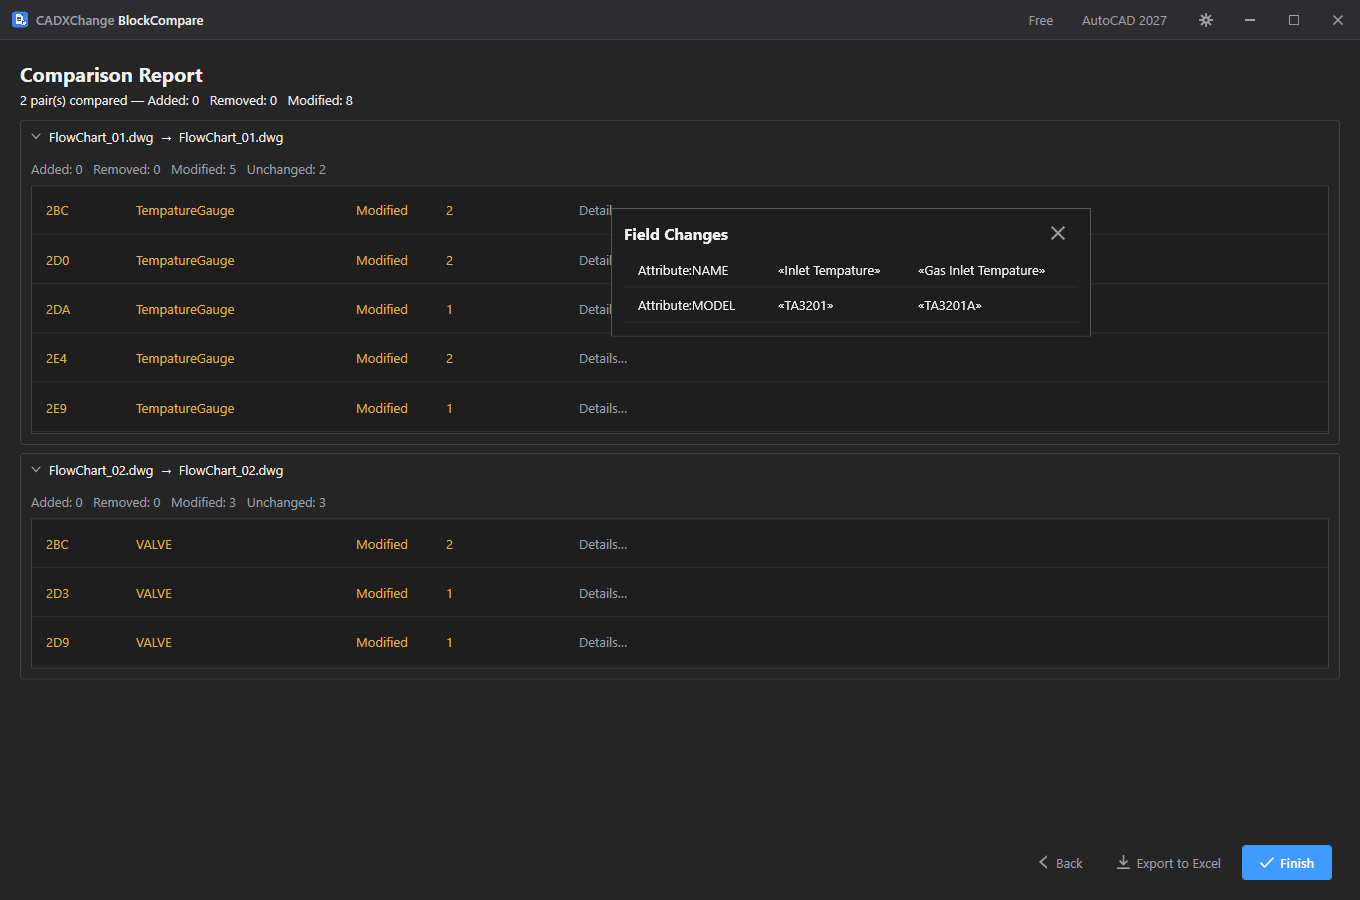Image resolution: width=1360 pixels, height=900 pixels.
Task: Click the Finish button
Action: [x=1287, y=863]
